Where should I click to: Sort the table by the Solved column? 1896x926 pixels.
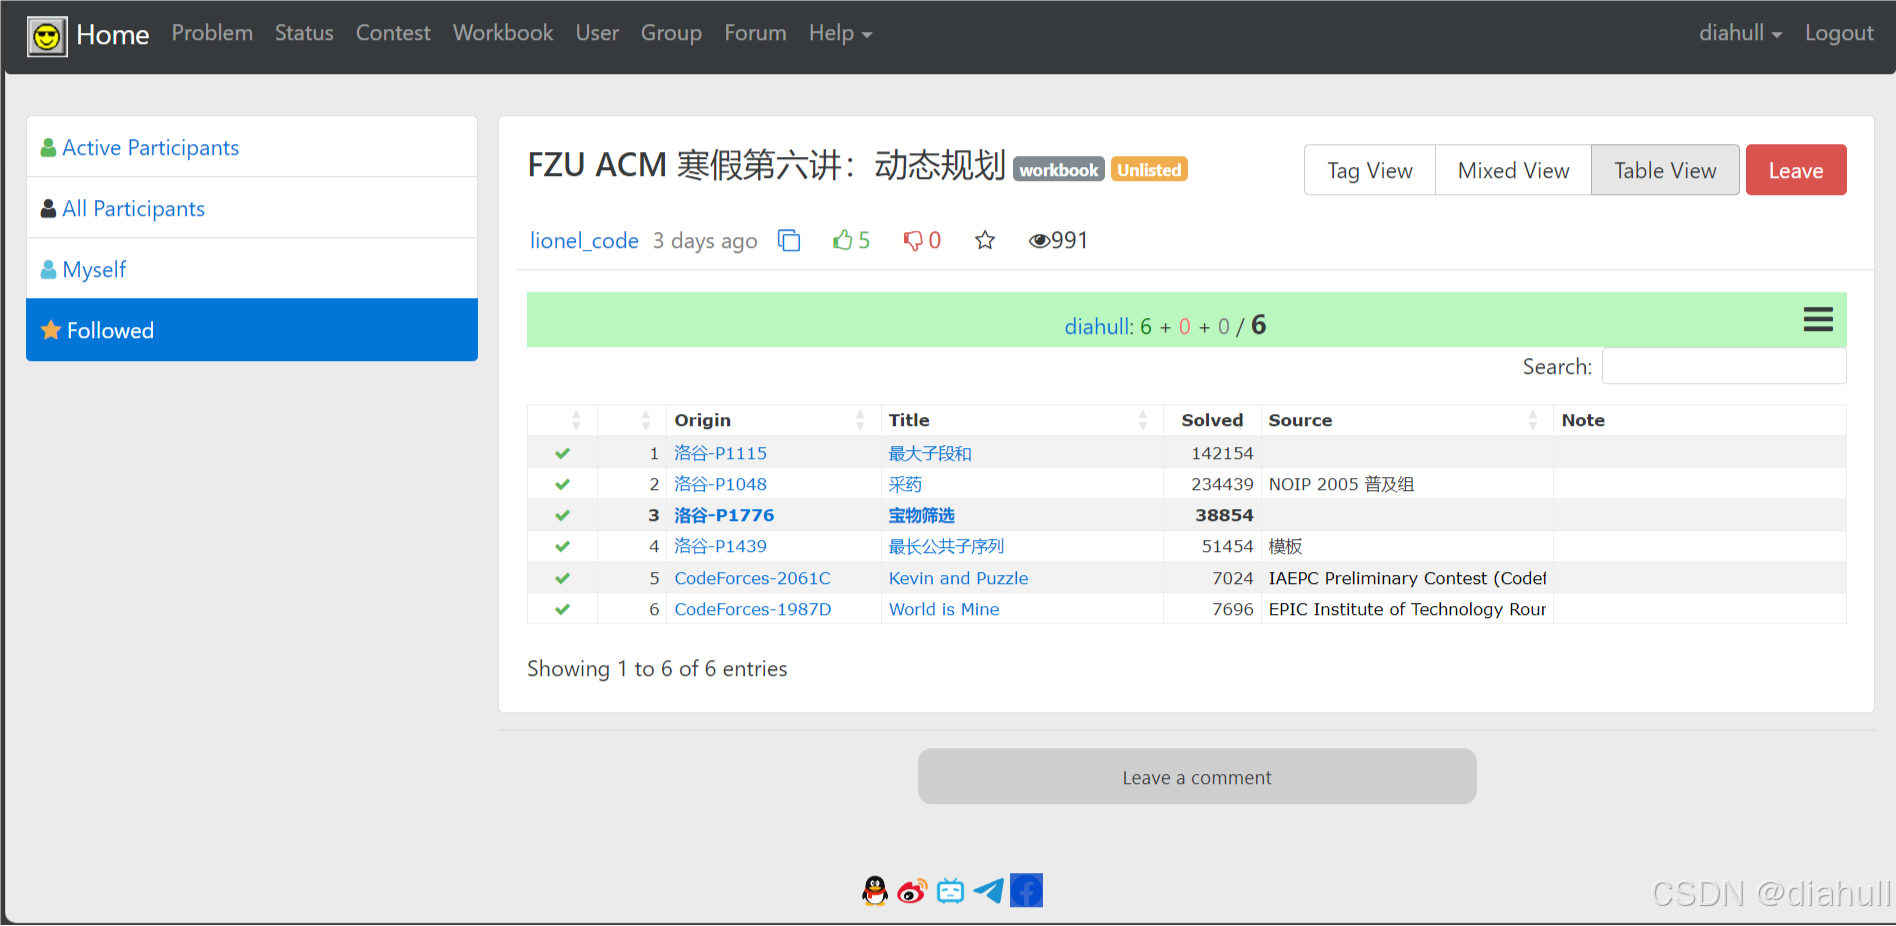coord(1211,420)
